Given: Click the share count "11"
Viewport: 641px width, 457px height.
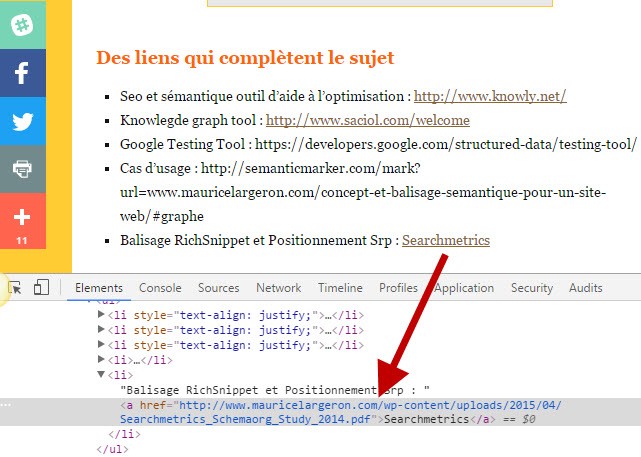Looking at the screenshot, I should point(22,241).
